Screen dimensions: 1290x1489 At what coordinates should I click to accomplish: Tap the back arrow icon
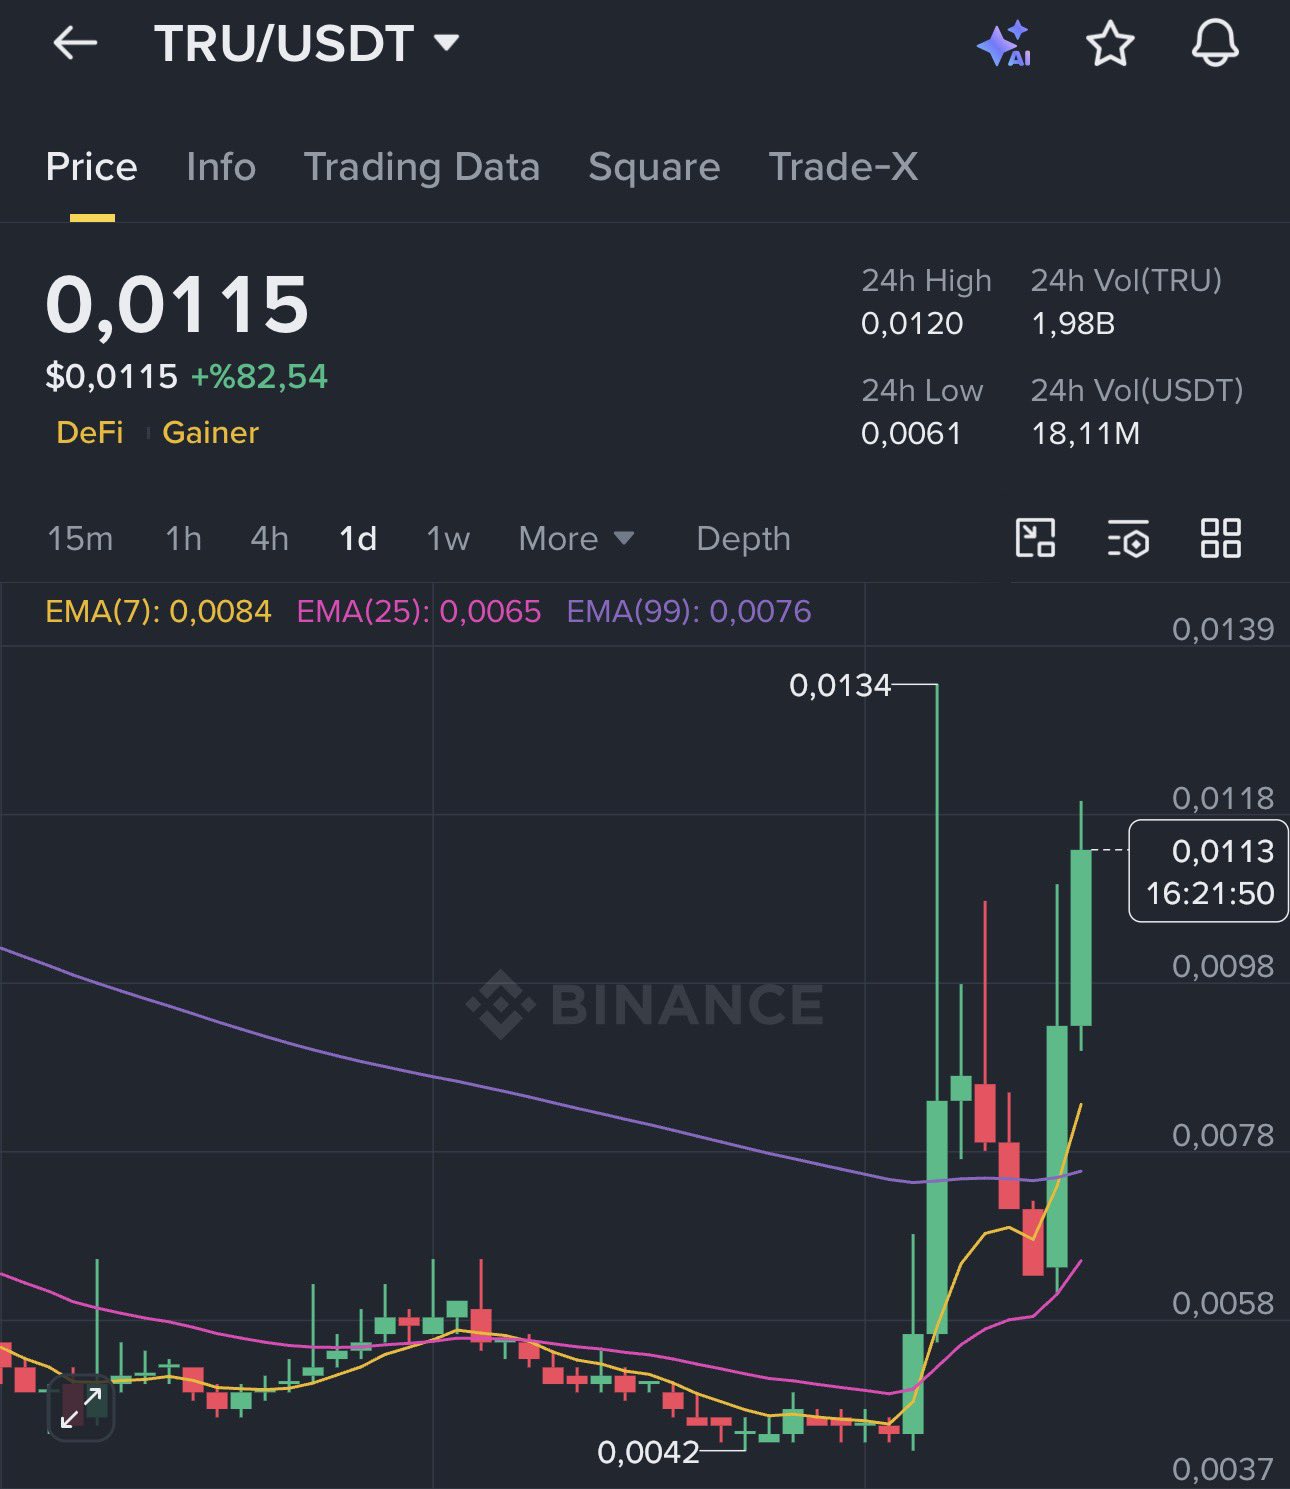75,43
